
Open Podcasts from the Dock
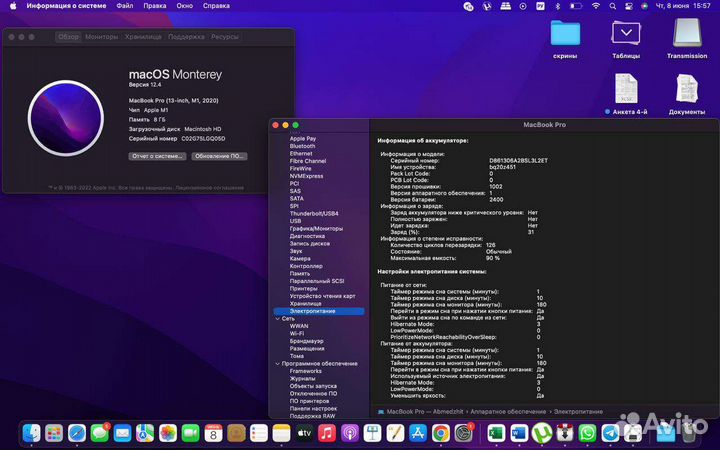pyautogui.click(x=349, y=433)
